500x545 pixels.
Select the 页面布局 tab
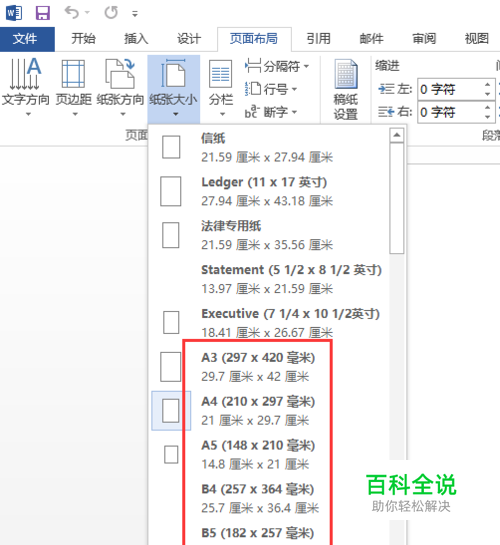click(254, 39)
